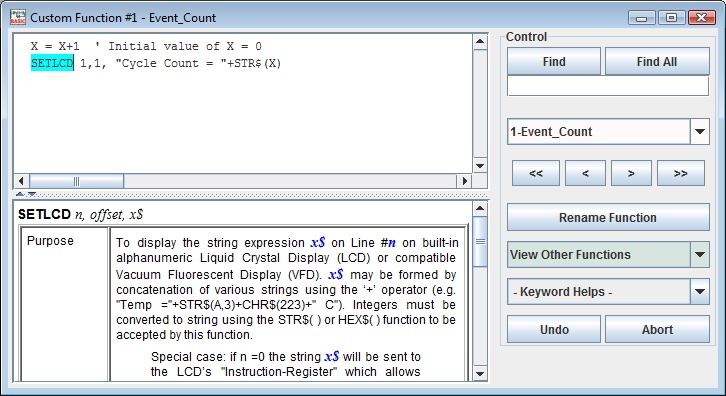Click the split pane collapse-up arrow
The image size is (726, 396).
point(20,194)
